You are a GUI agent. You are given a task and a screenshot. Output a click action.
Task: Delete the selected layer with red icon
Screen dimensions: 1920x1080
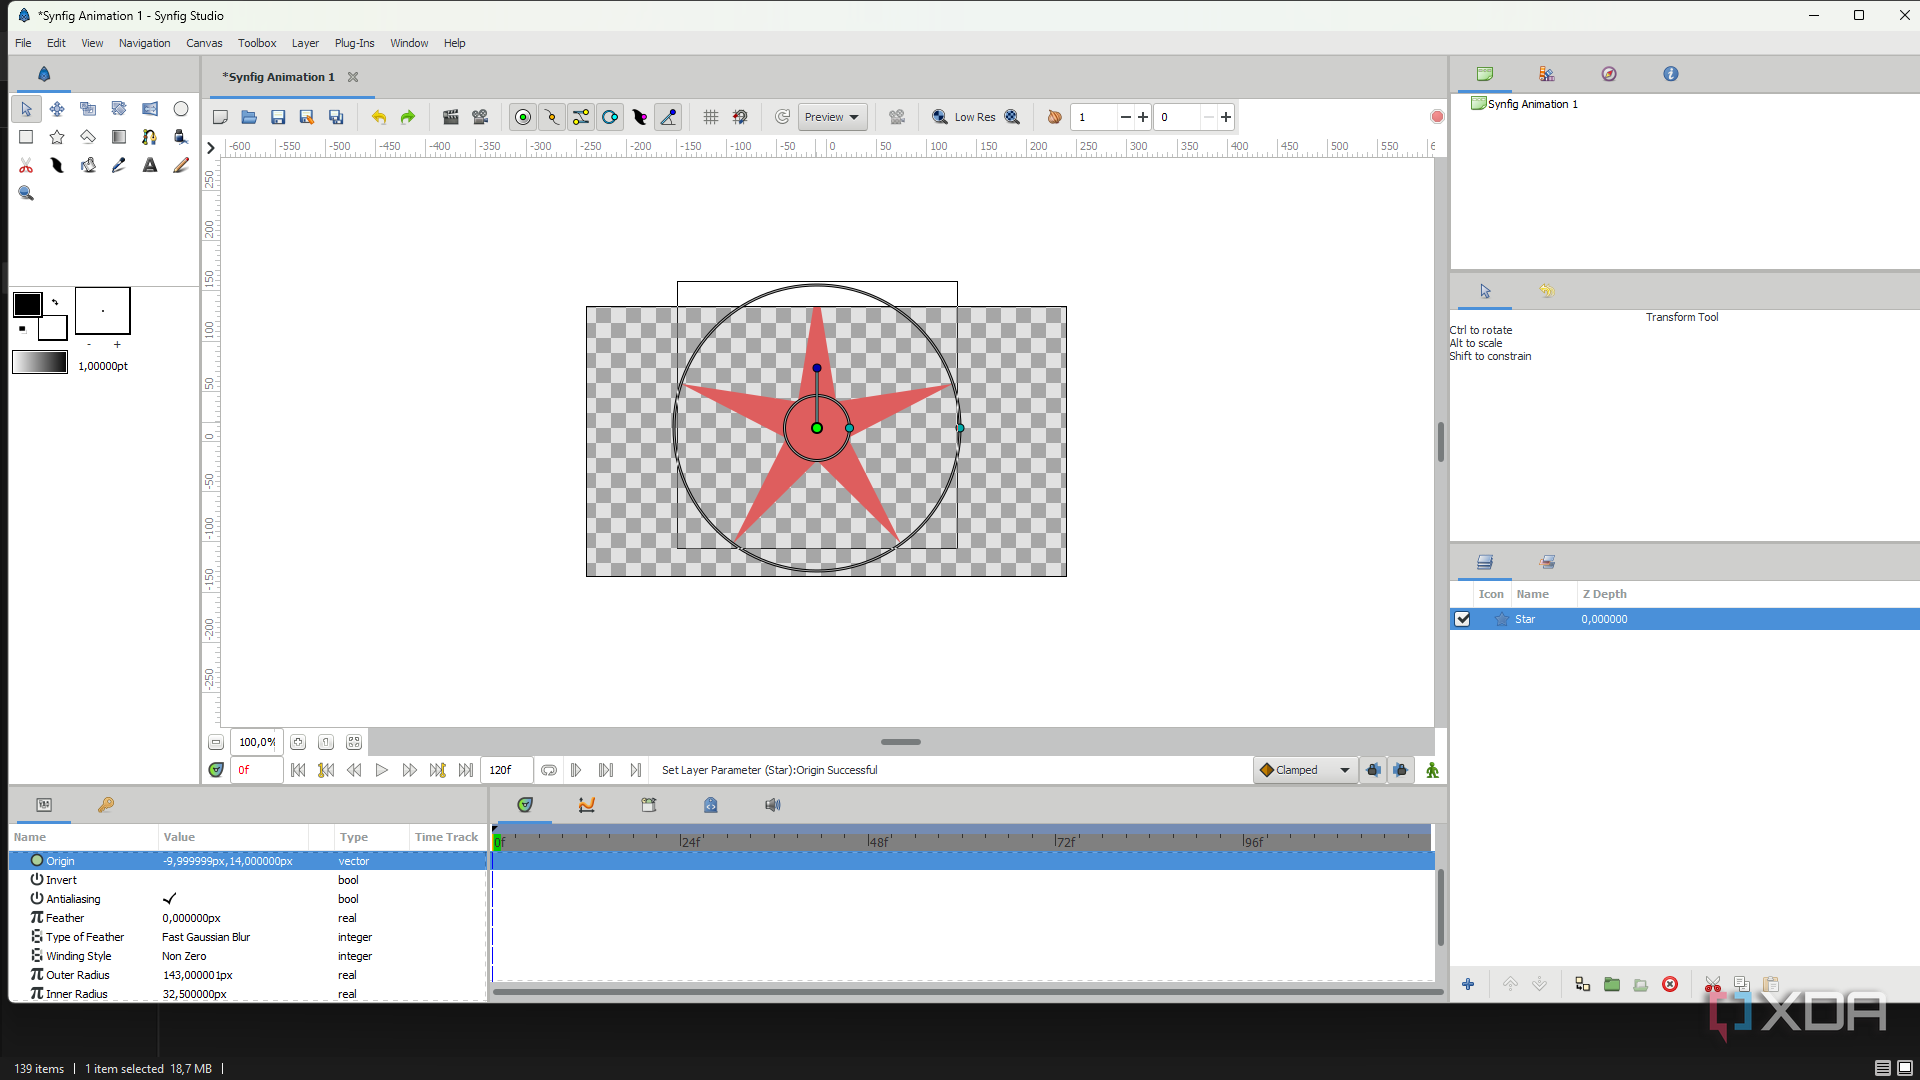1670,984
